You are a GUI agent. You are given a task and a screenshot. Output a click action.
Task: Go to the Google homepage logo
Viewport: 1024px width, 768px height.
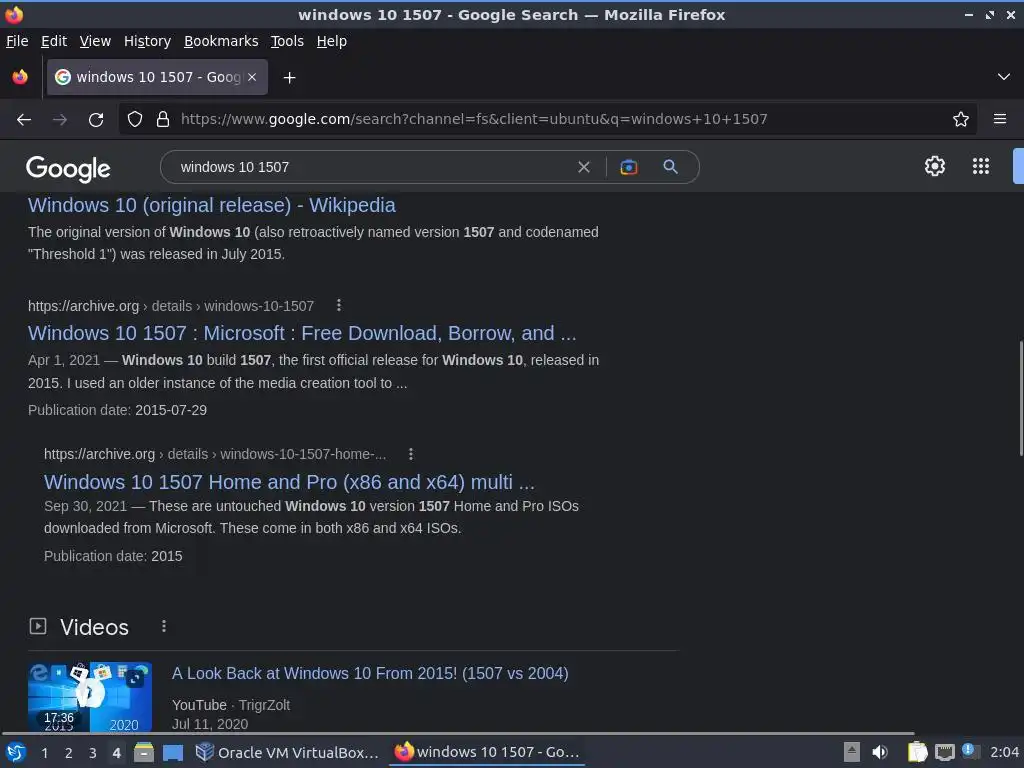tap(68, 168)
